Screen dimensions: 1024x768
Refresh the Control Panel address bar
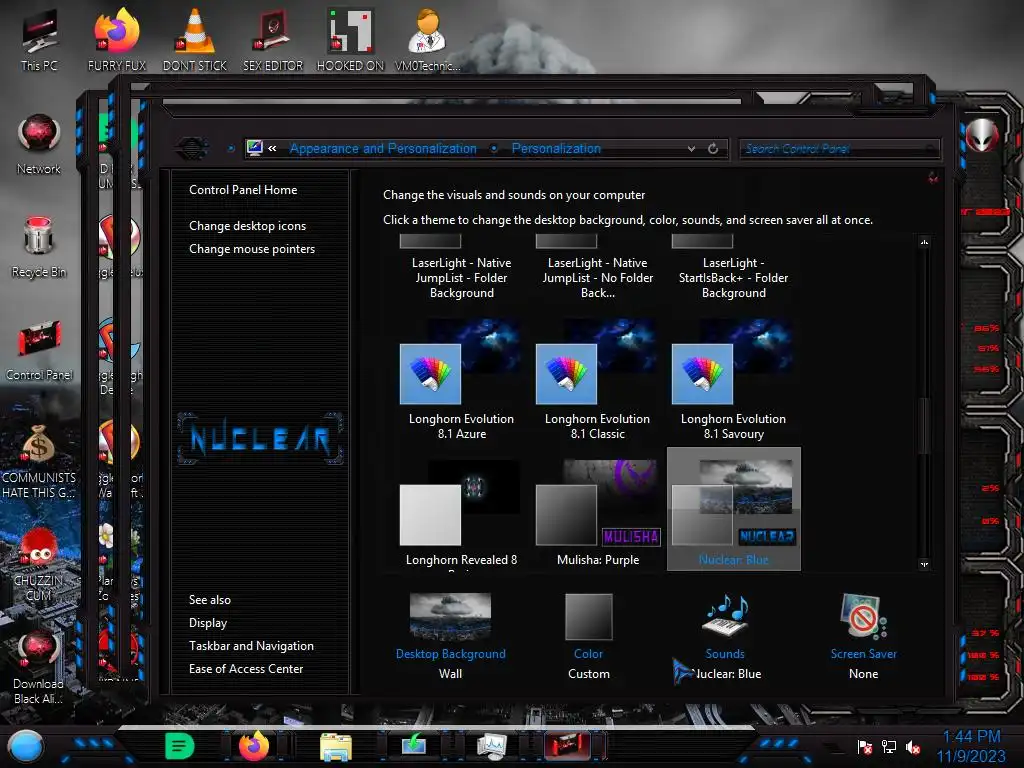pyautogui.click(x=713, y=148)
